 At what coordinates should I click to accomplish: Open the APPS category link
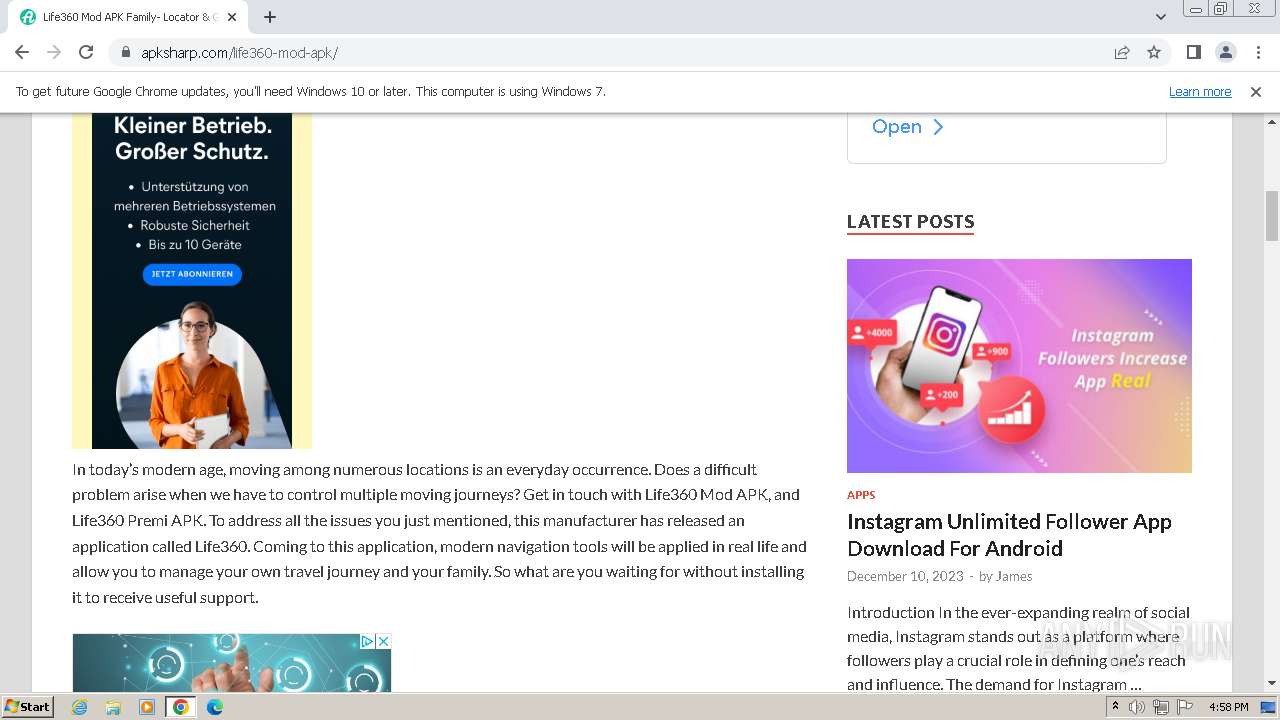click(861, 495)
